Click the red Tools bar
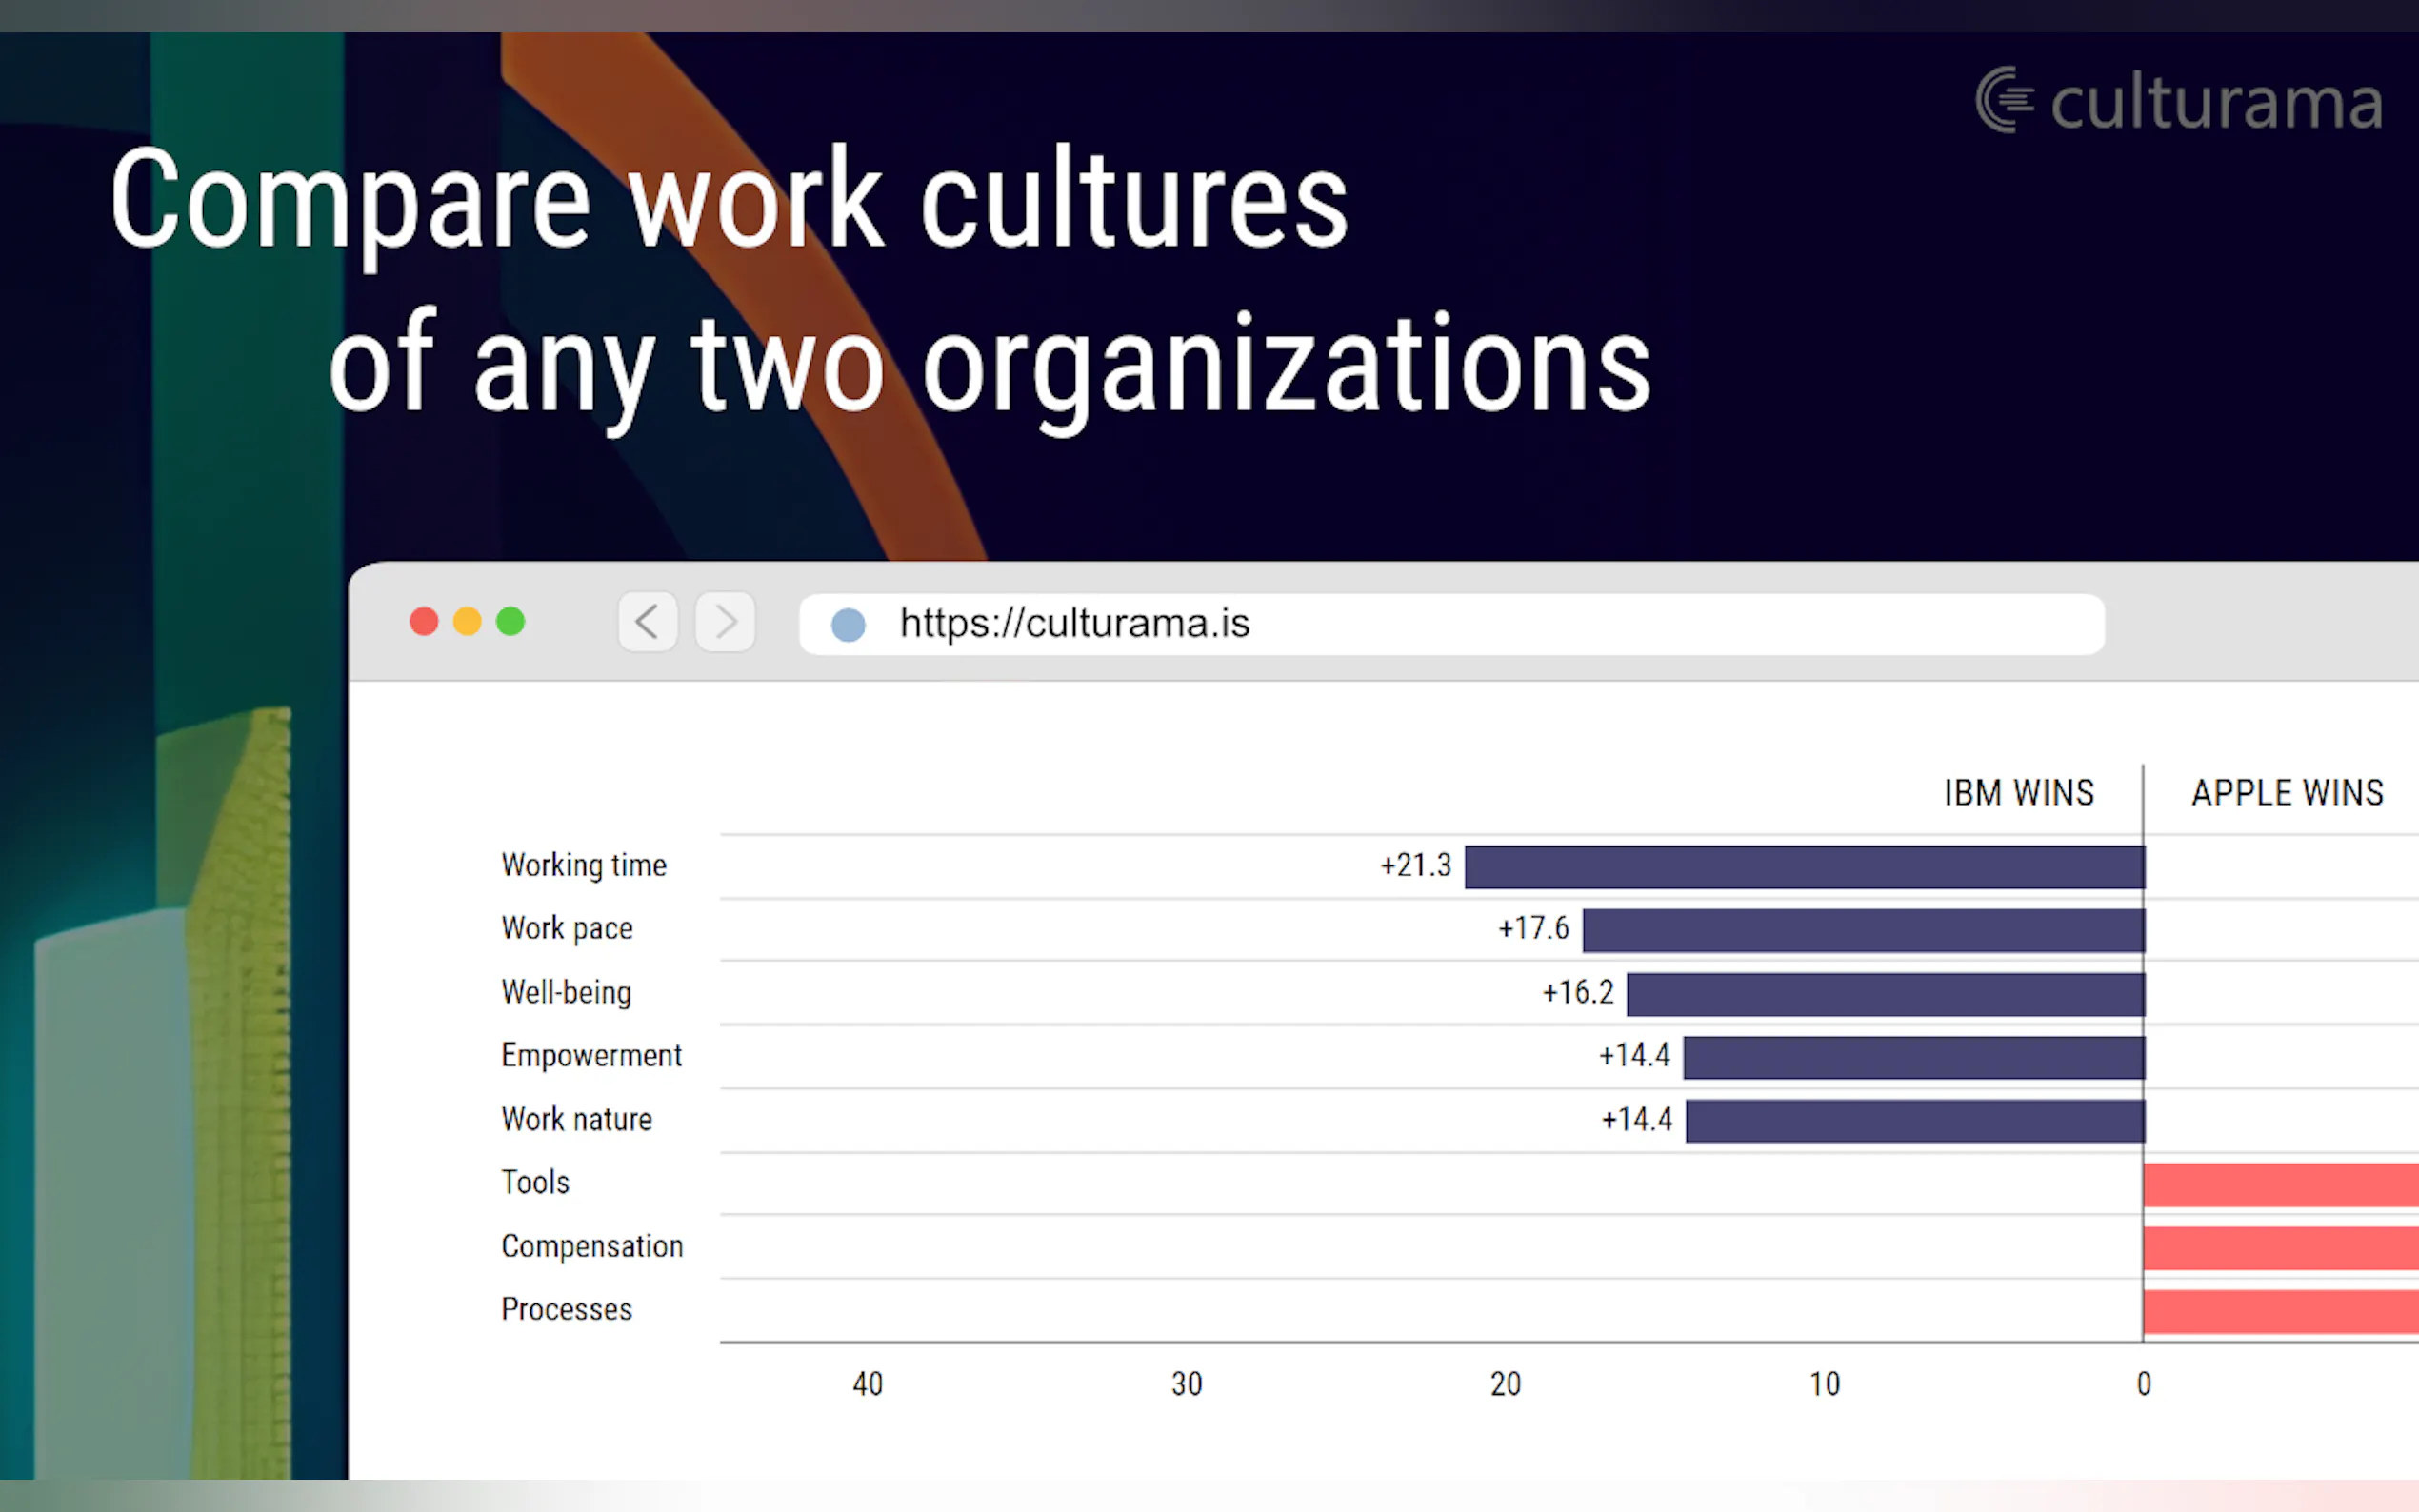The image size is (2419, 1512). point(2280,1185)
